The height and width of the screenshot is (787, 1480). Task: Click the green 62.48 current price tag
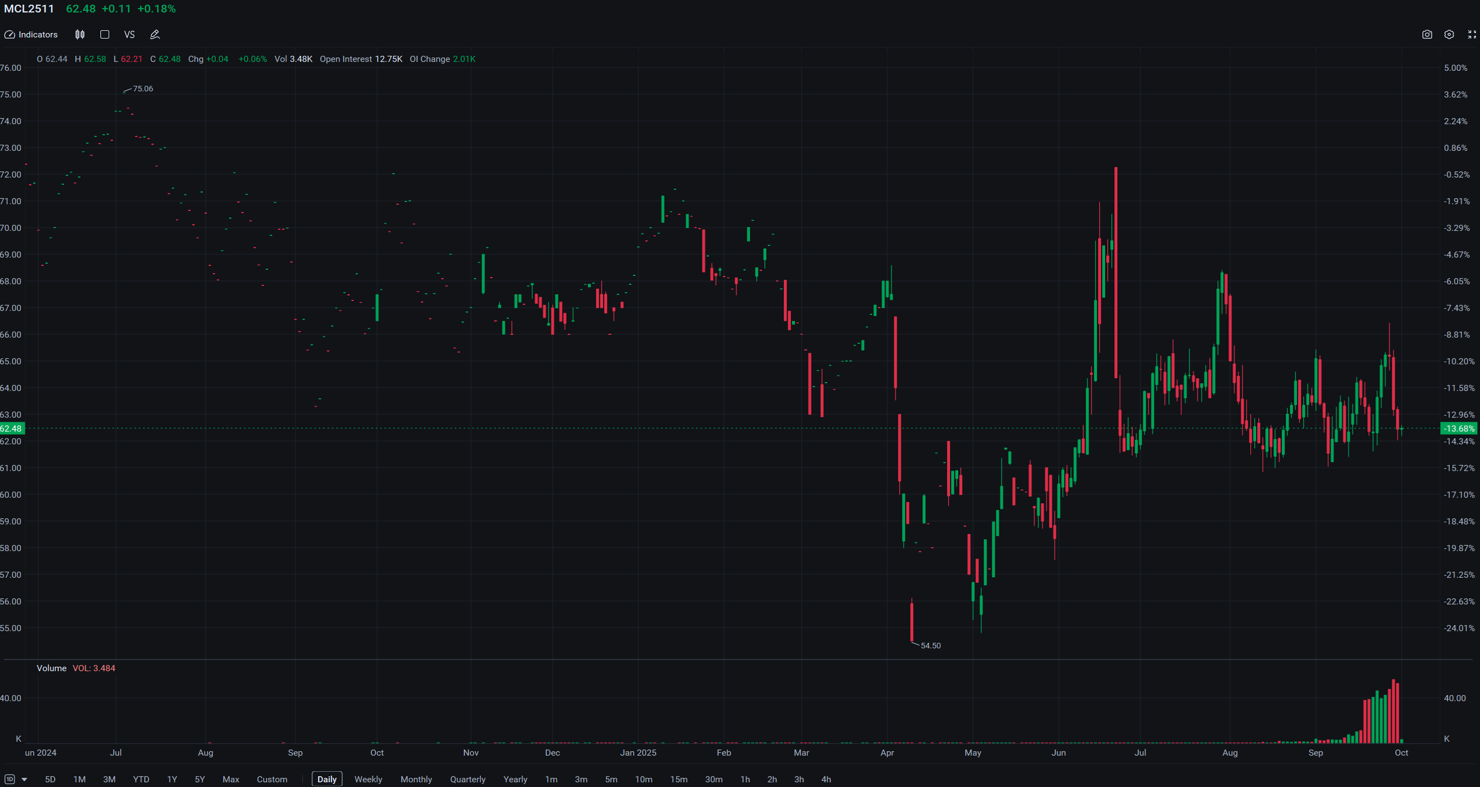coord(11,428)
